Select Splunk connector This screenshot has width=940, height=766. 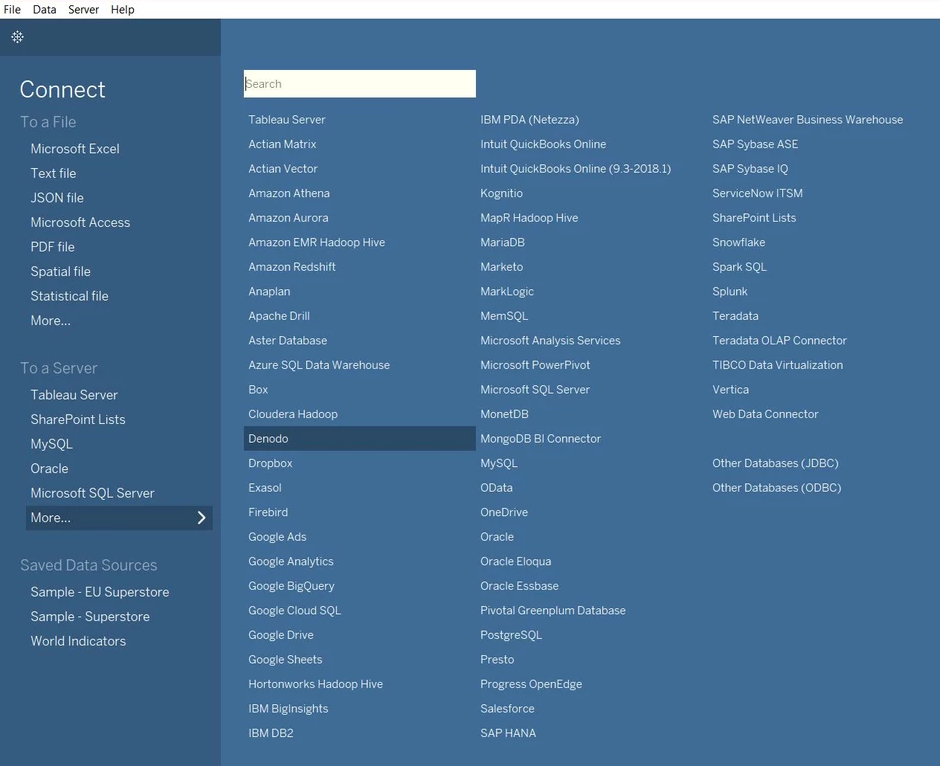coord(730,292)
